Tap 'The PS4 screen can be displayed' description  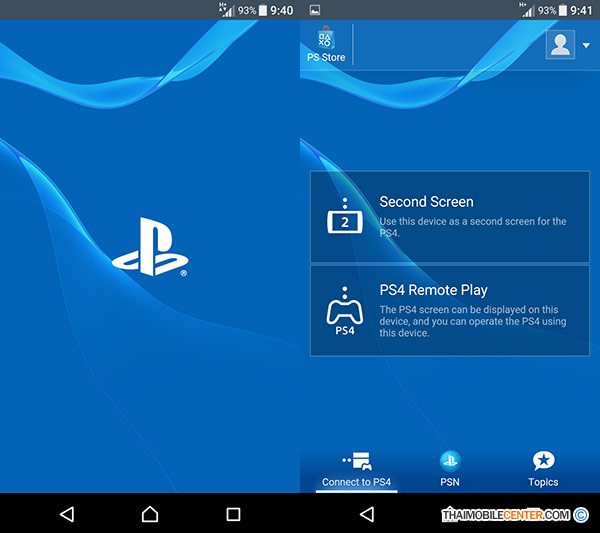pos(473,321)
